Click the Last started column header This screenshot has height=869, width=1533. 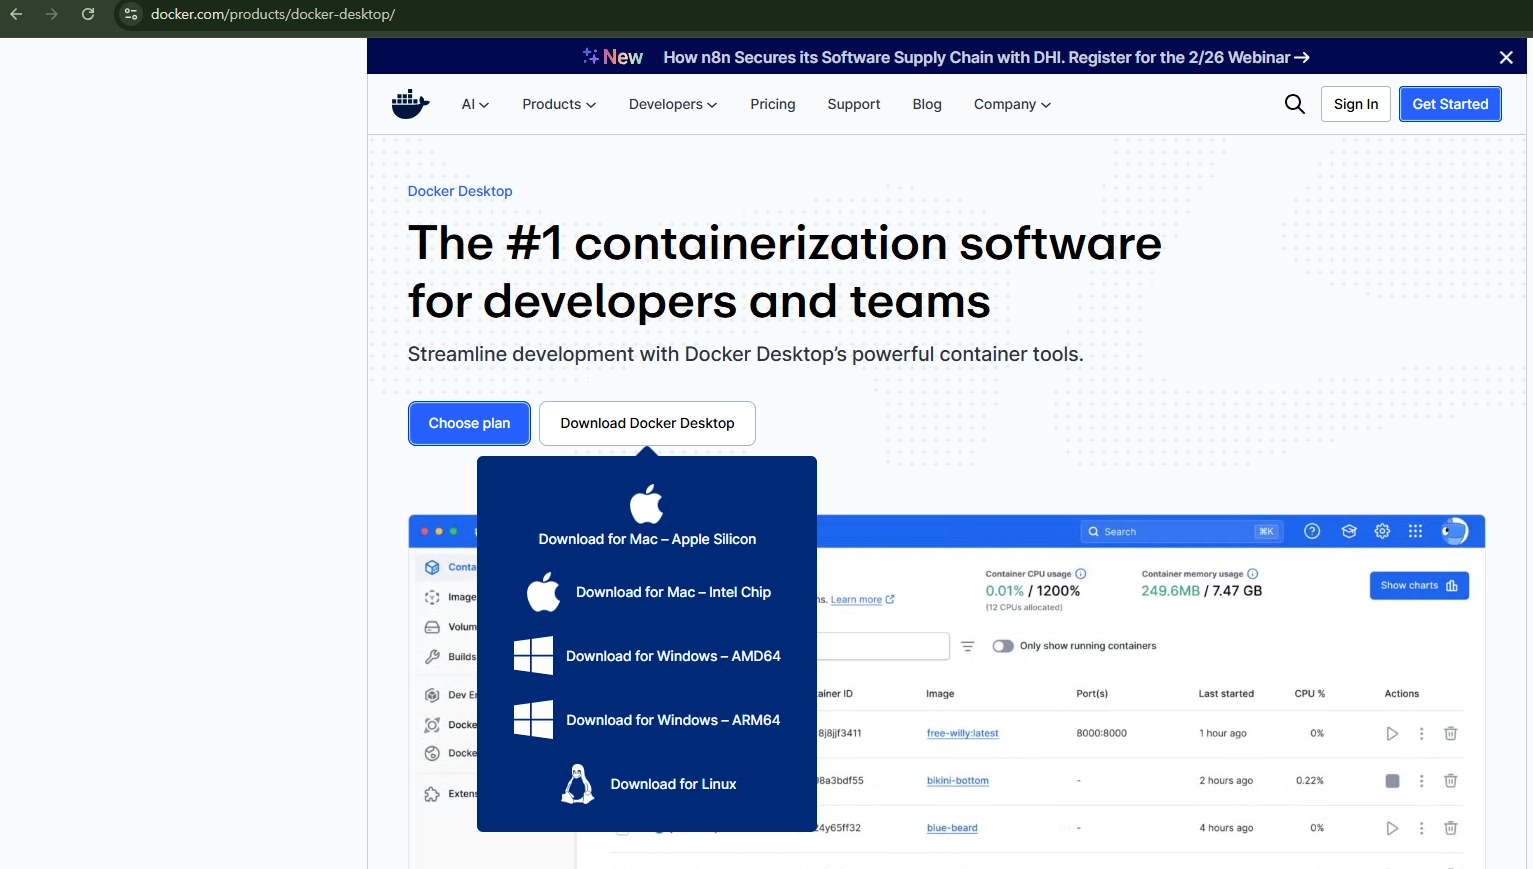click(1226, 694)
